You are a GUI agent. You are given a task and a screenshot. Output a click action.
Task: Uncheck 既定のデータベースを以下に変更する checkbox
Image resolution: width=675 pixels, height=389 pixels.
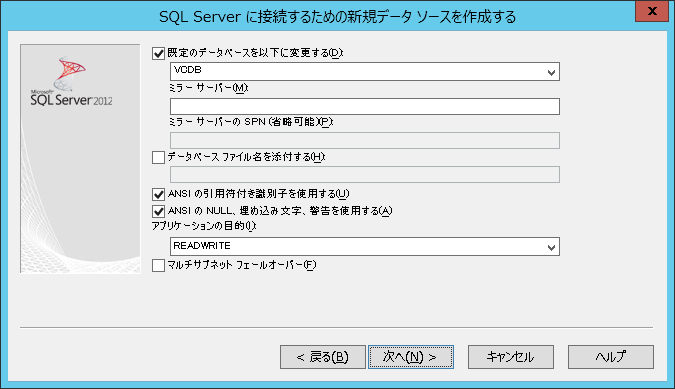(158, 53)
